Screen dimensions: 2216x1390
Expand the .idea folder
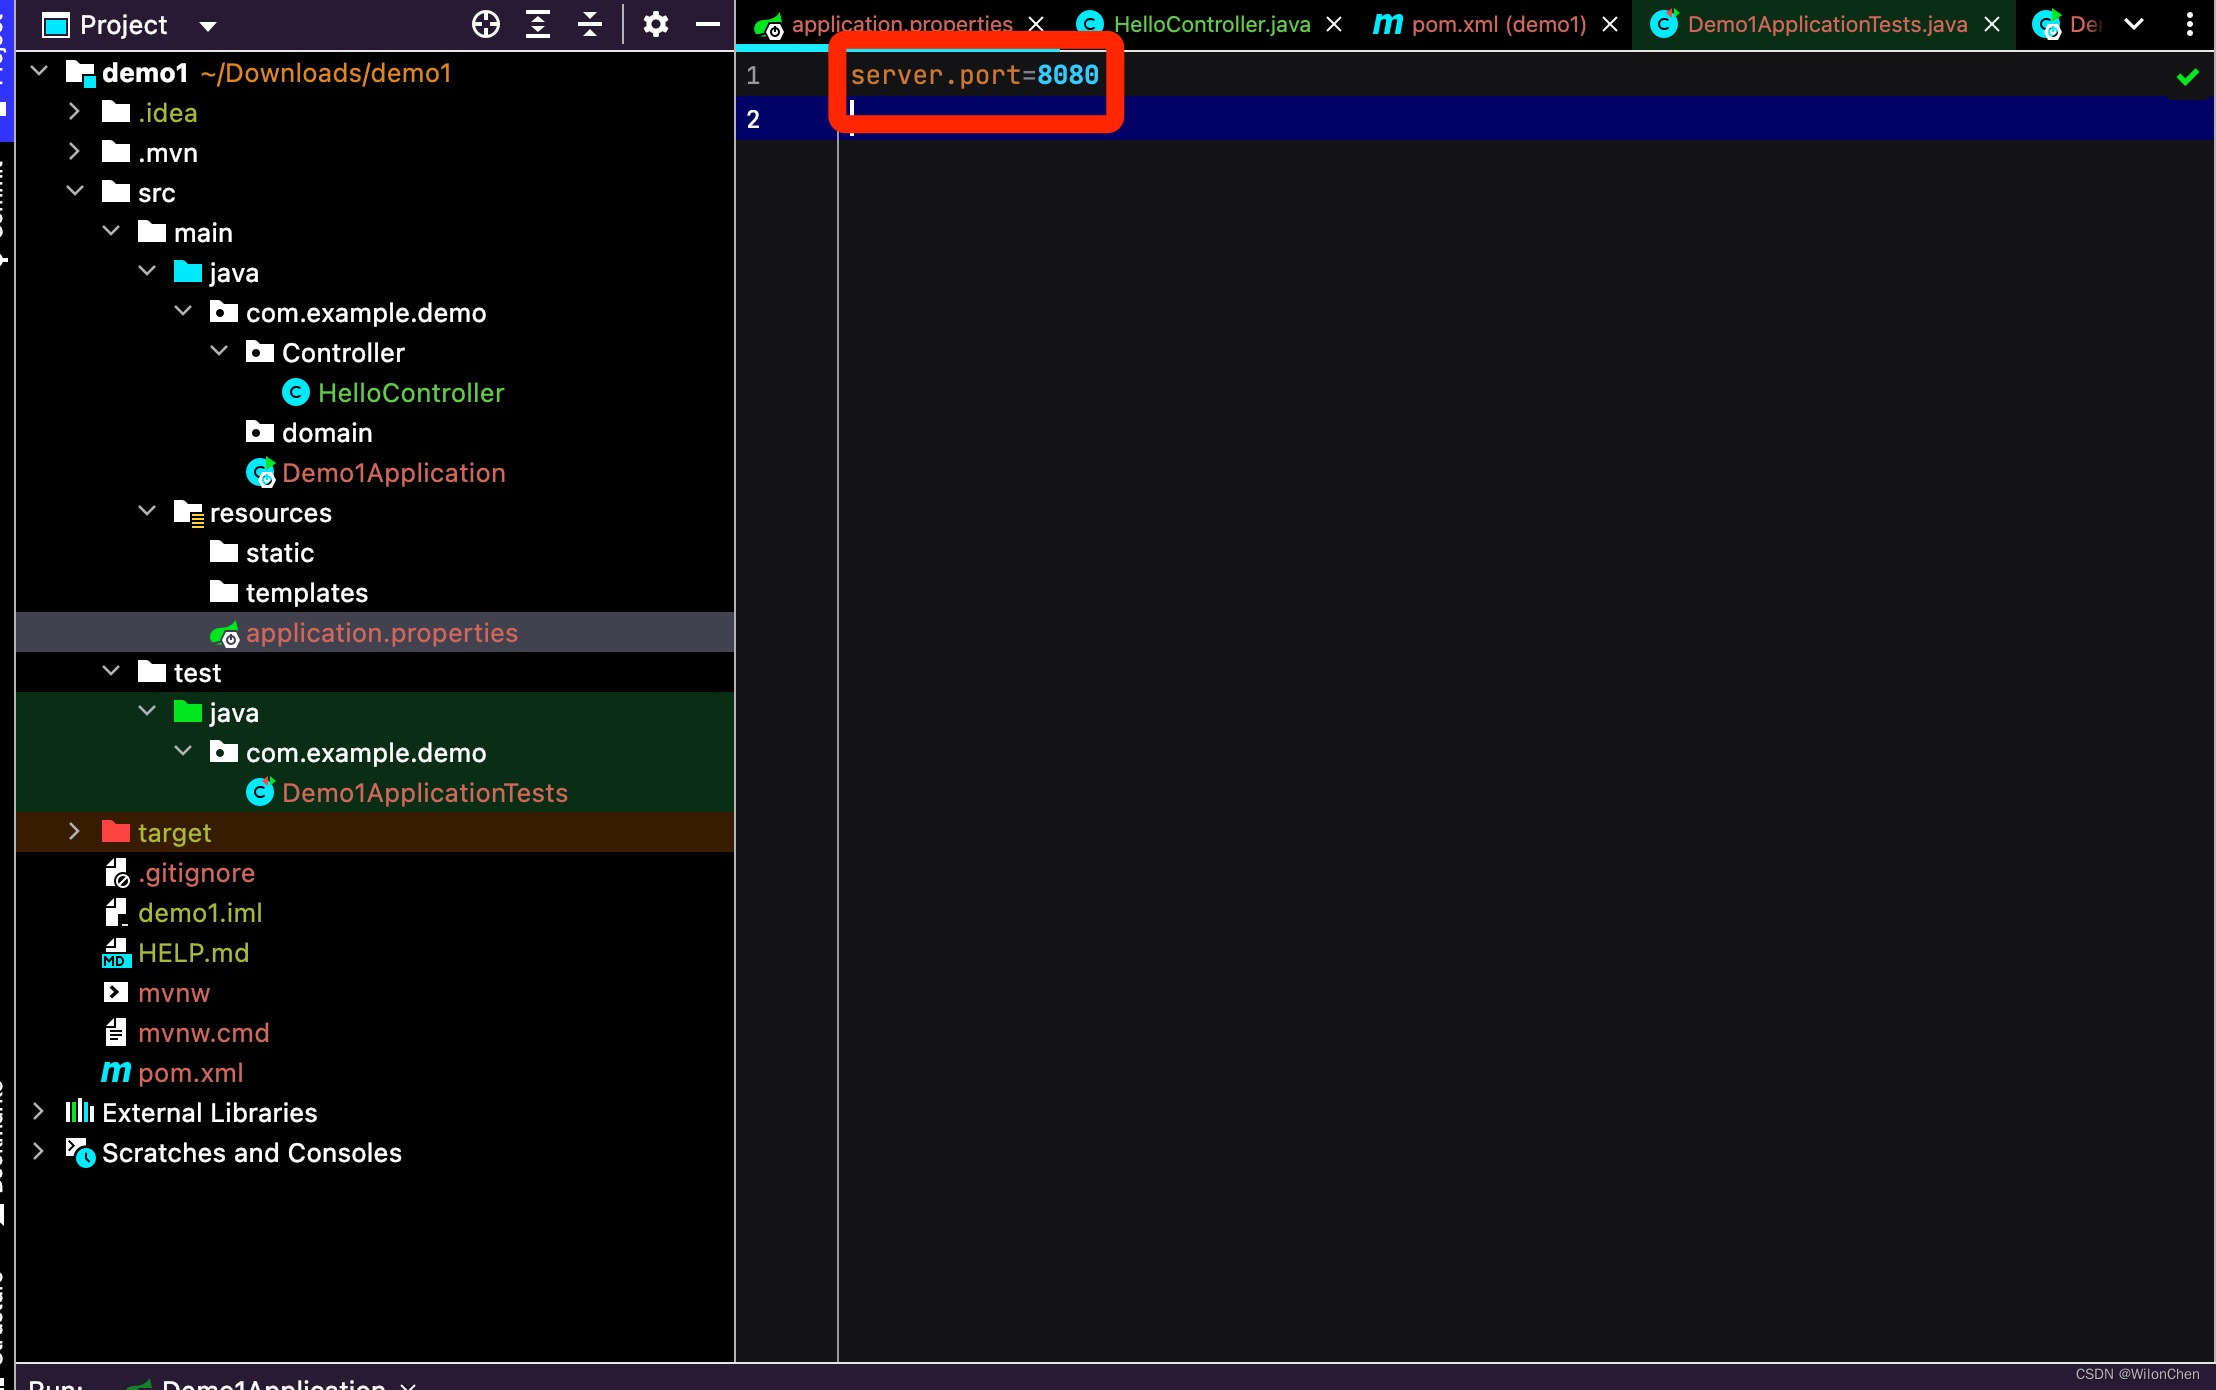point(74,112)
